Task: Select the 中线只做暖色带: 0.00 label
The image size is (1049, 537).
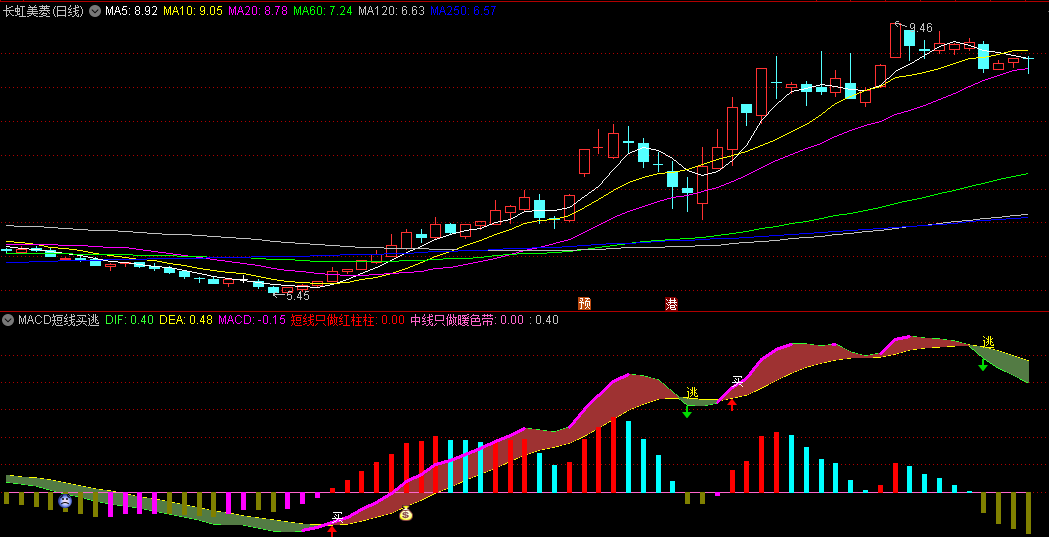Action: point(467,320)
